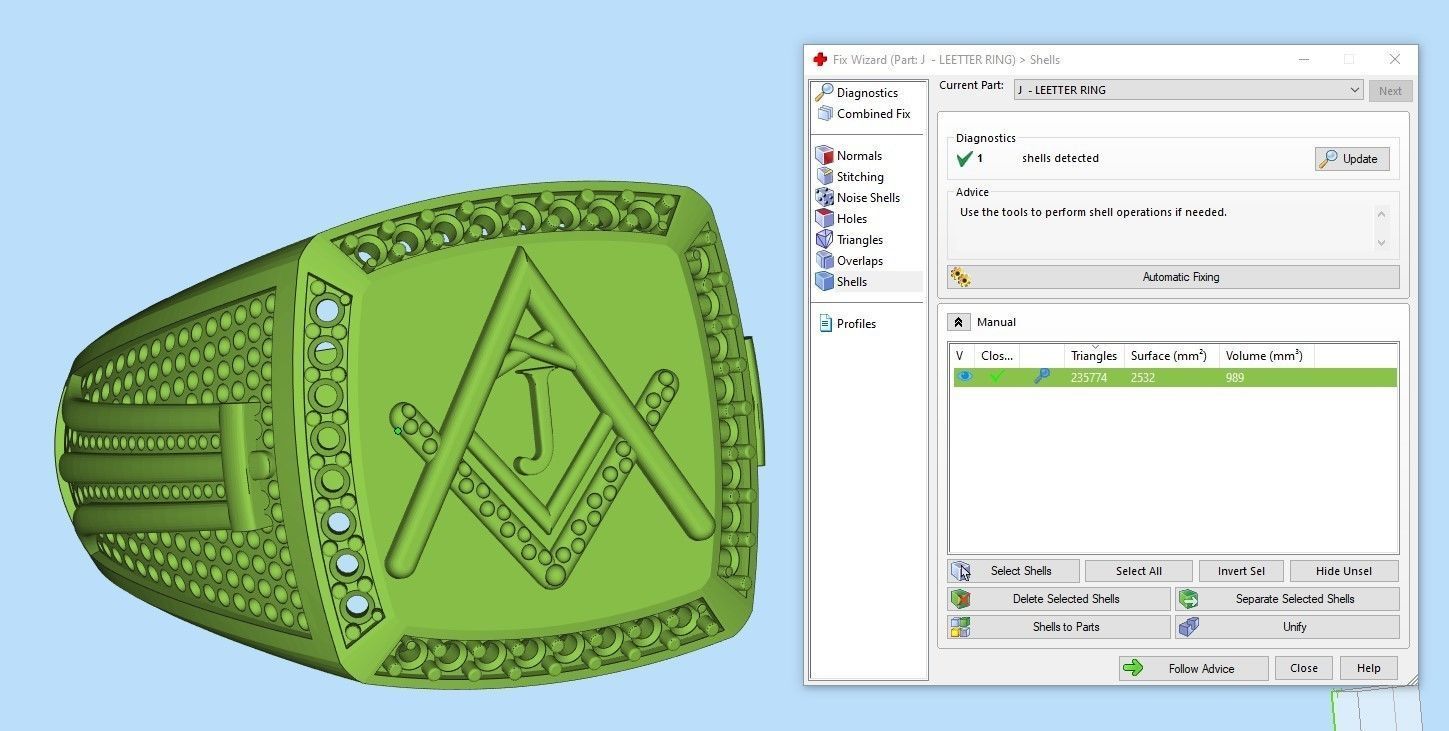
Task: Update the shell diagnostics
Action: coord(1352,159)
